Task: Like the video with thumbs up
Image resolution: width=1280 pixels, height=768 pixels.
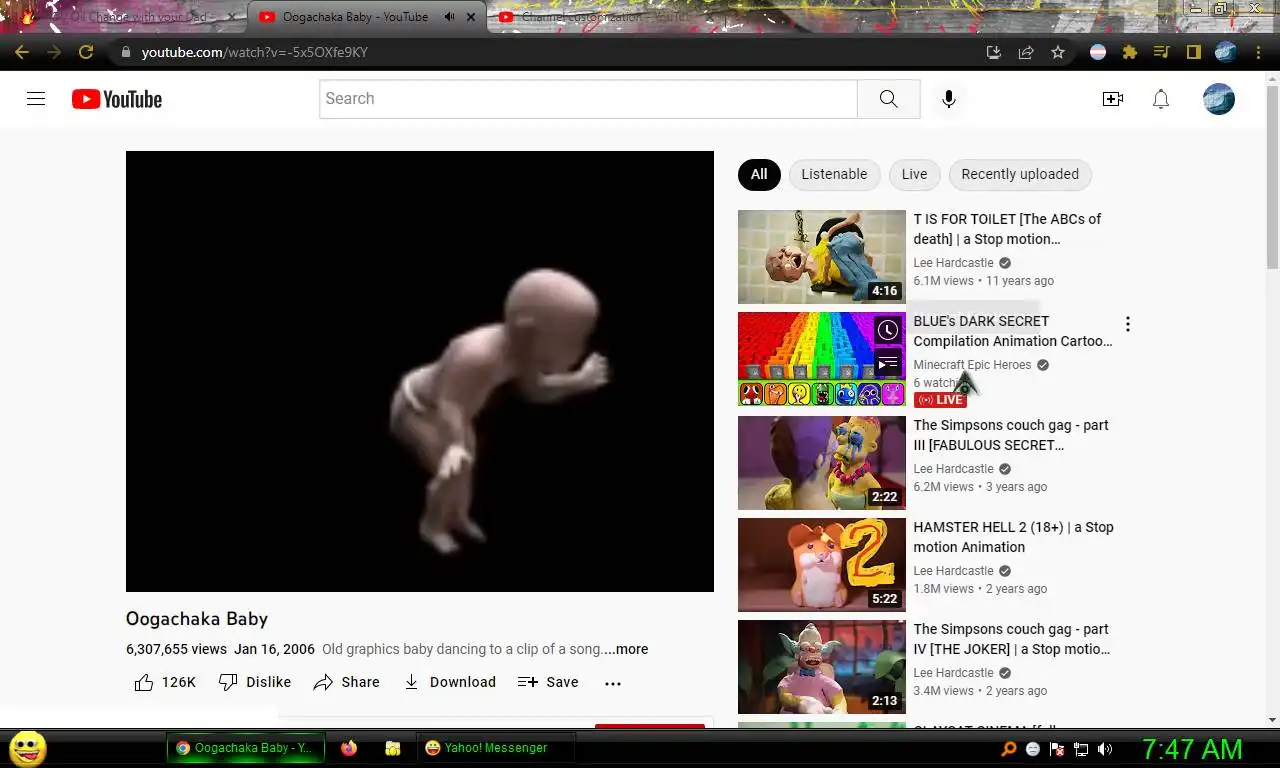Action: 165,682
